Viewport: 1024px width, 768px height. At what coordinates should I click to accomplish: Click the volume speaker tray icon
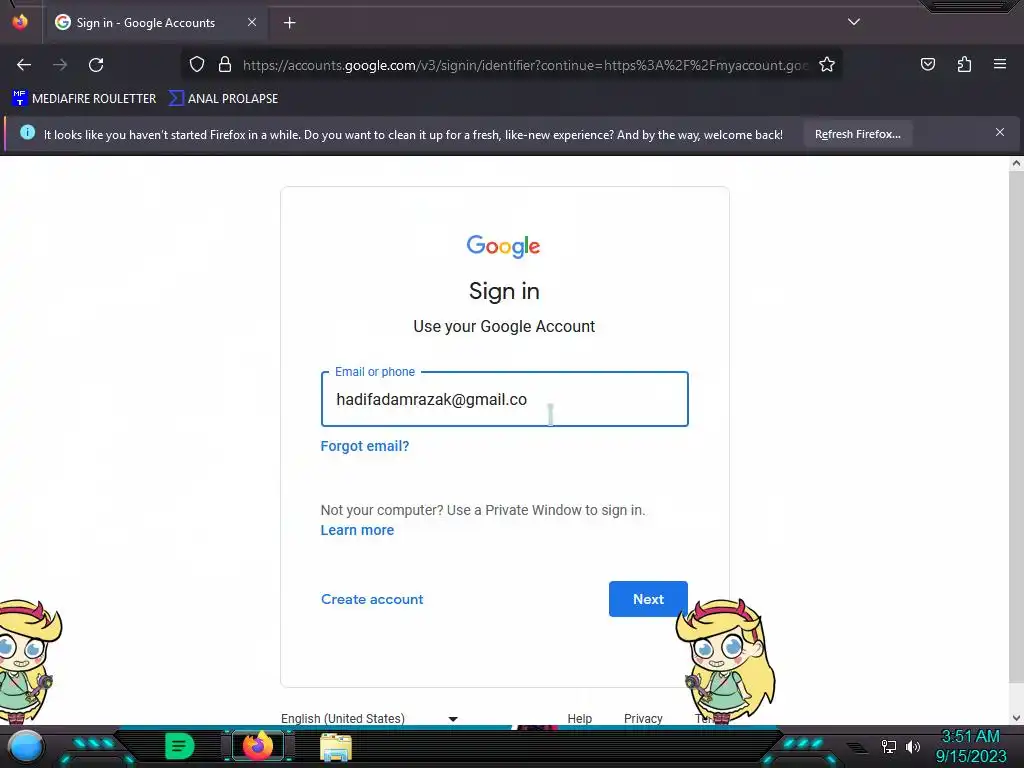click(x=912, y=746)
